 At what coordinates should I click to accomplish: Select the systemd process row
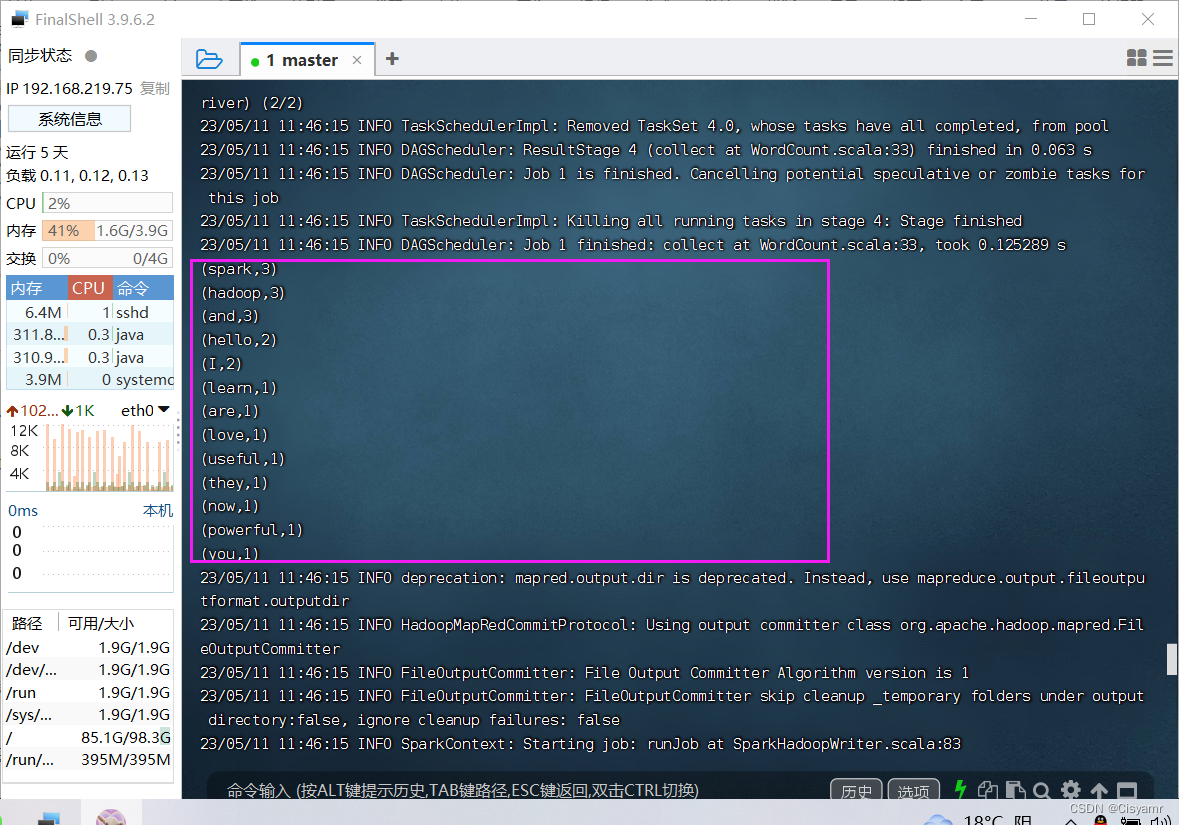coord(90,380)
